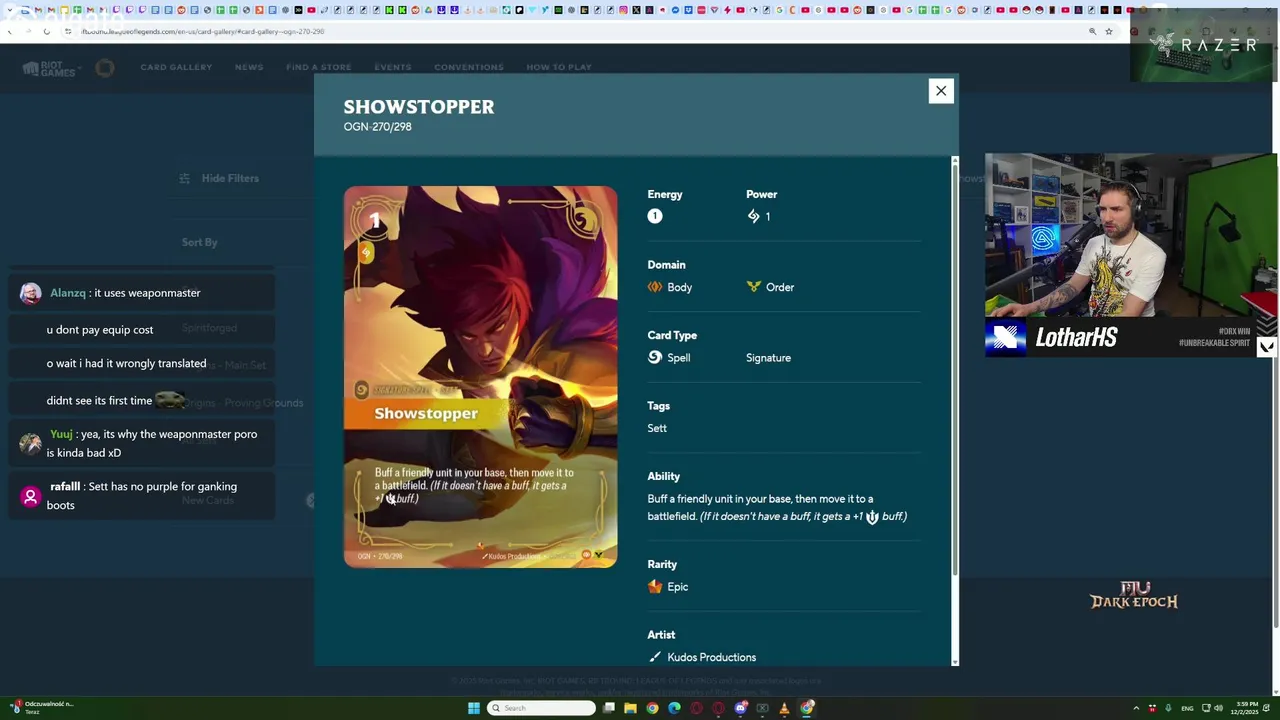Click the Dark Epoch sponsor logo
Viewport: 1280px width, 720px height.
tap(1133, 595)
